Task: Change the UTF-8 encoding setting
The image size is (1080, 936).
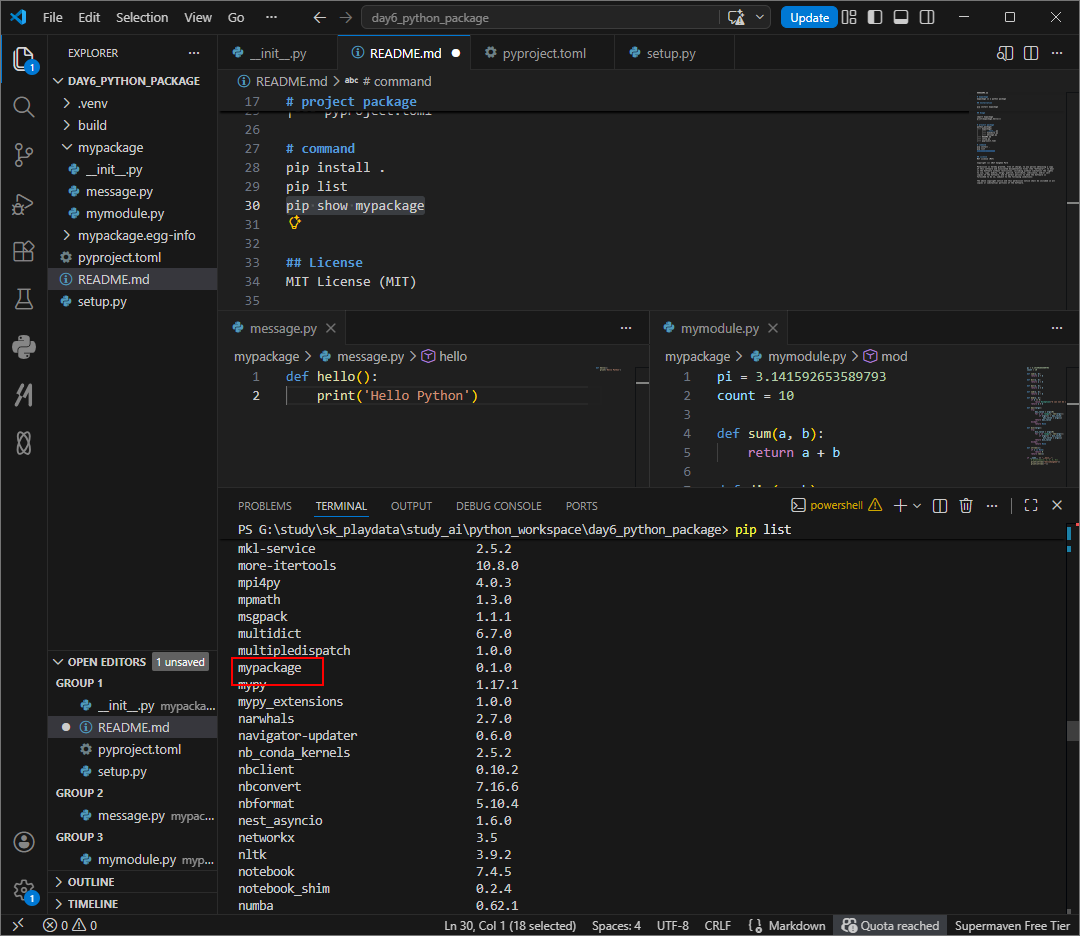Action: (673, 926)
